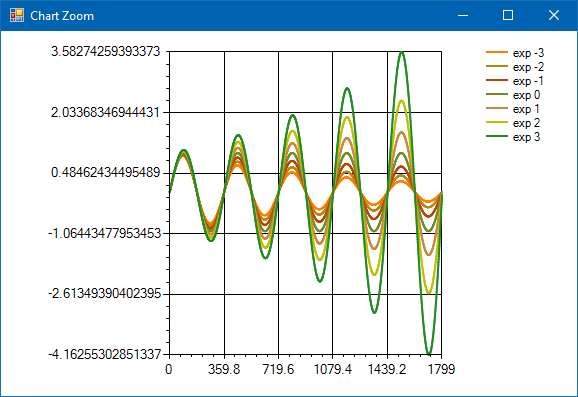Click x-axis label 0
The height and width of the screenshot is (397, 578).
tap(168, 369)
